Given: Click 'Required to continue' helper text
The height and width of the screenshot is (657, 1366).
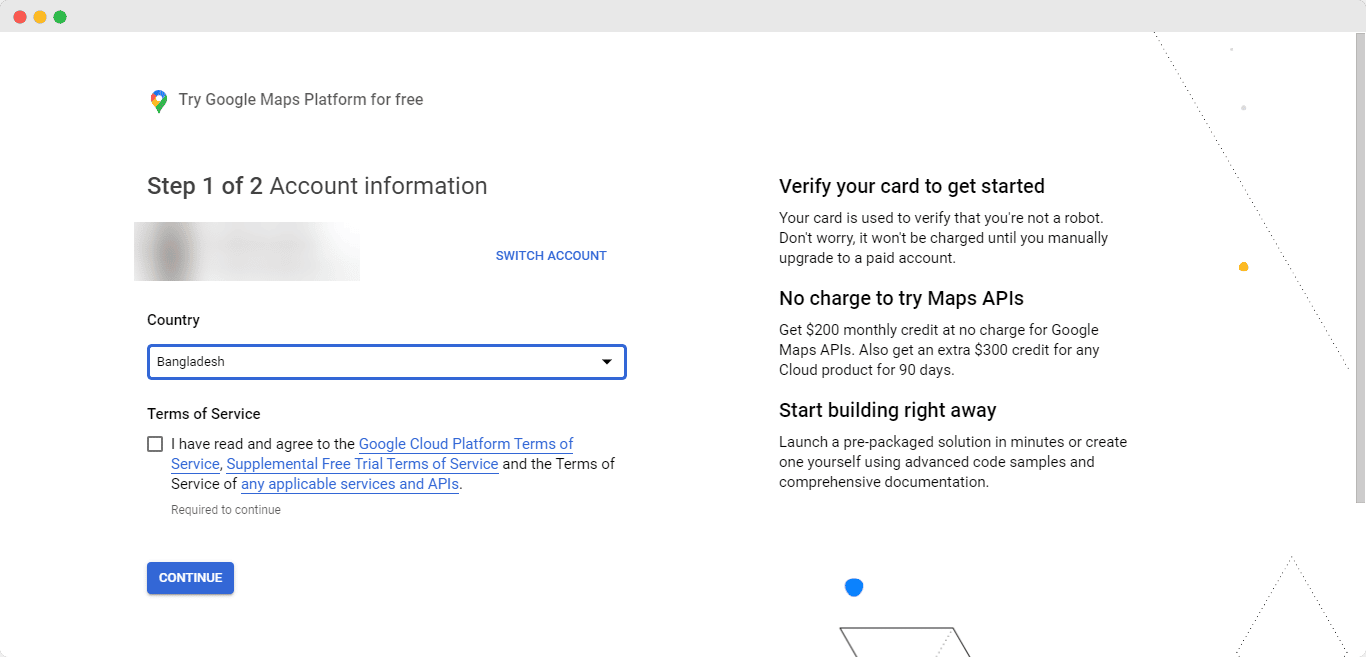Looking at the screenshot, I should tap(226, 510).
